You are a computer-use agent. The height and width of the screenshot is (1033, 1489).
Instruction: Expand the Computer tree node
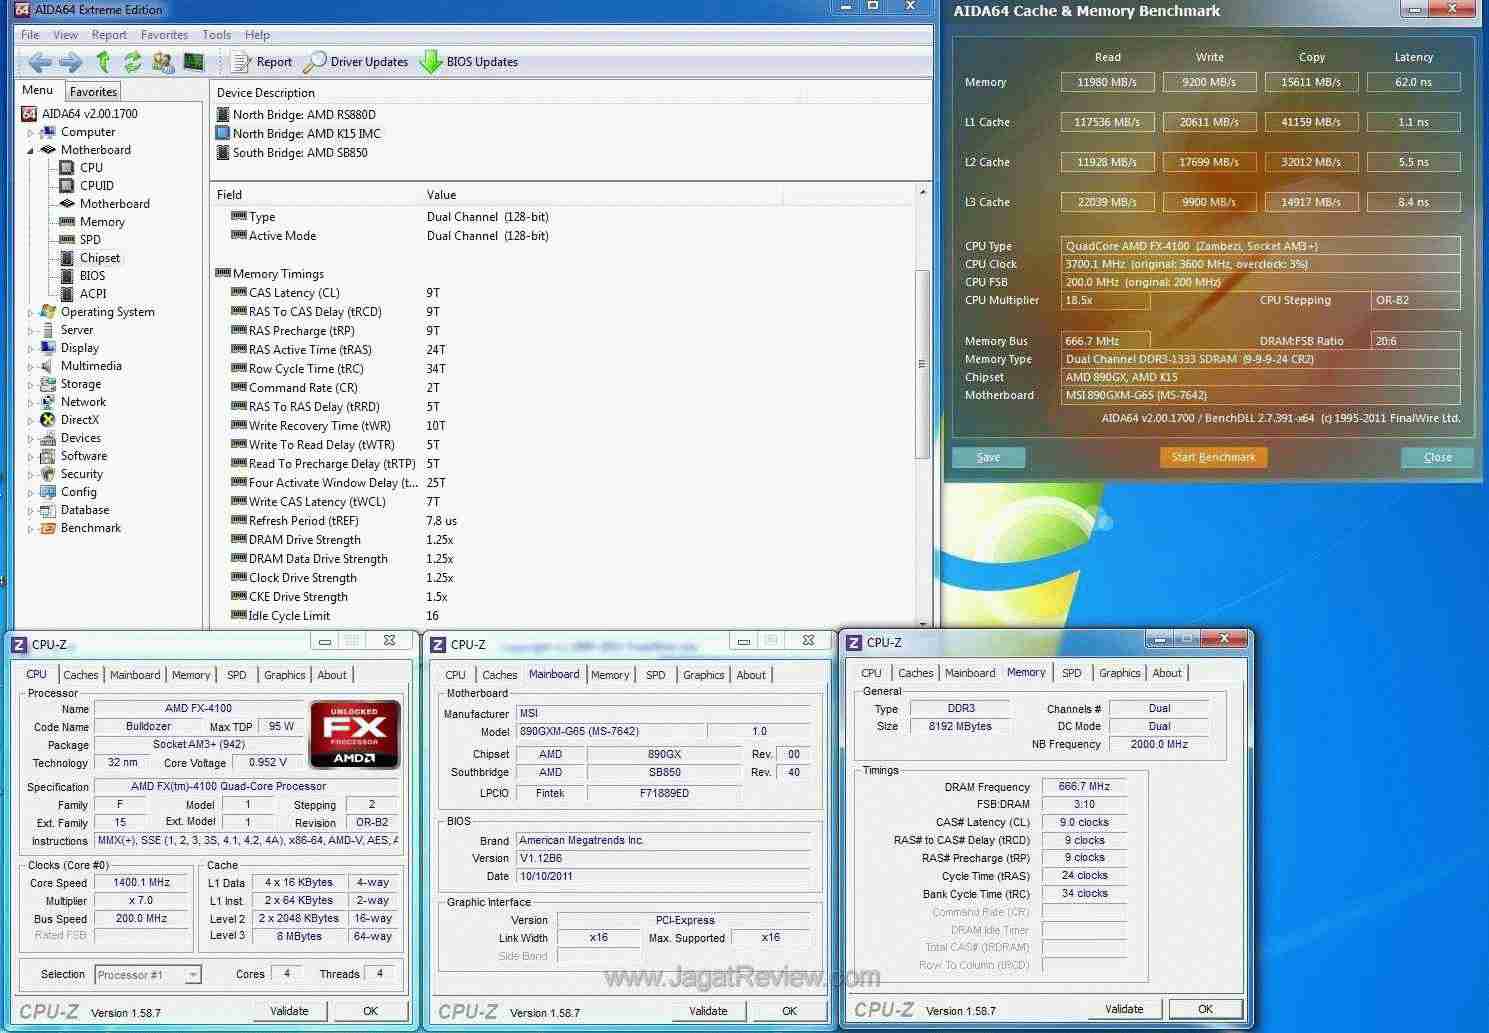(x=30, y=133)
